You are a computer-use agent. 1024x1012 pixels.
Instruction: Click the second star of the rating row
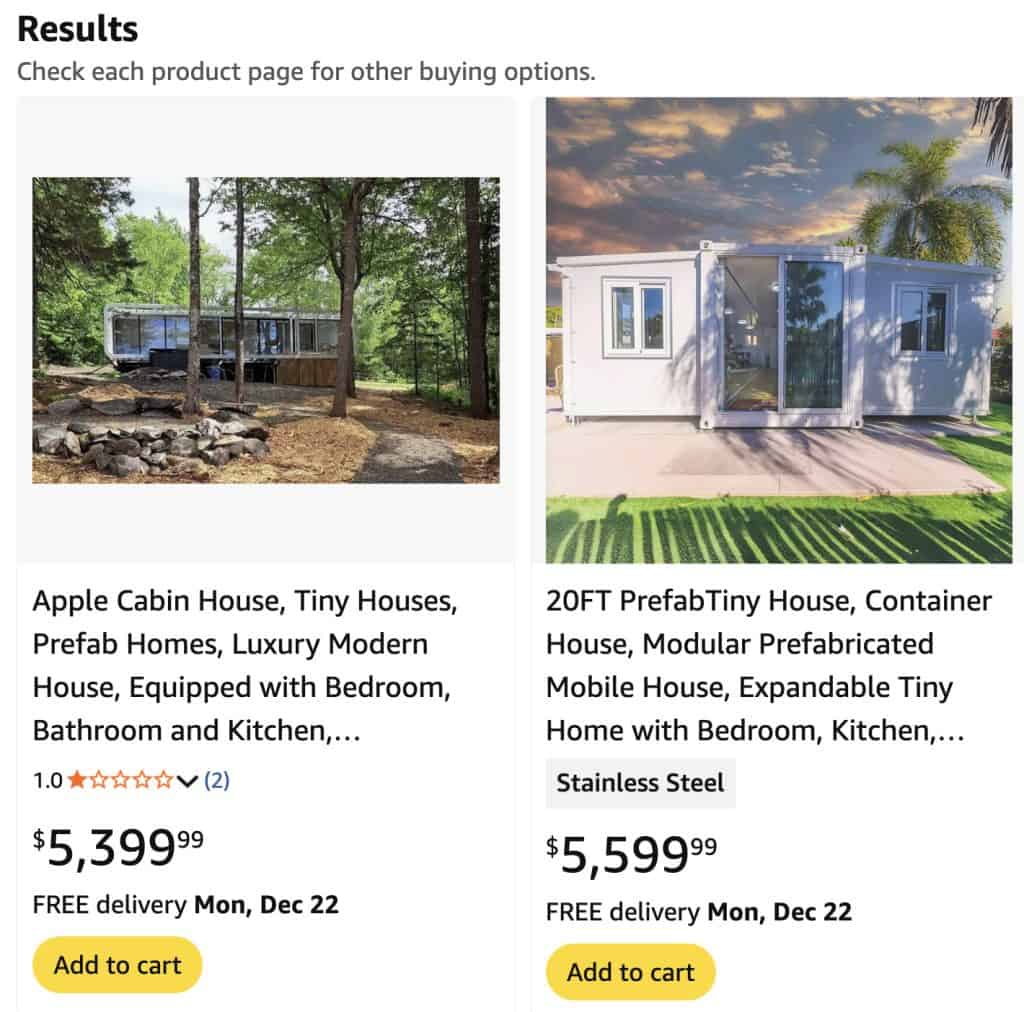[99, 780]
